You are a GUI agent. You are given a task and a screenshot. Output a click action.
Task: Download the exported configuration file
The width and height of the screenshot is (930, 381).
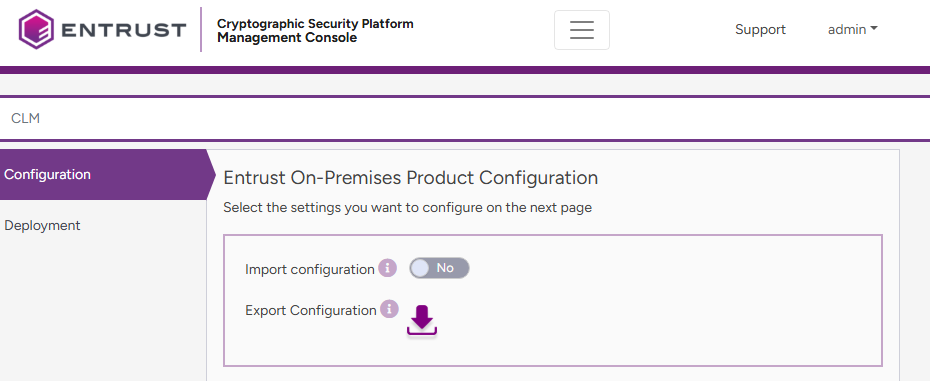(x=422, y=320)
